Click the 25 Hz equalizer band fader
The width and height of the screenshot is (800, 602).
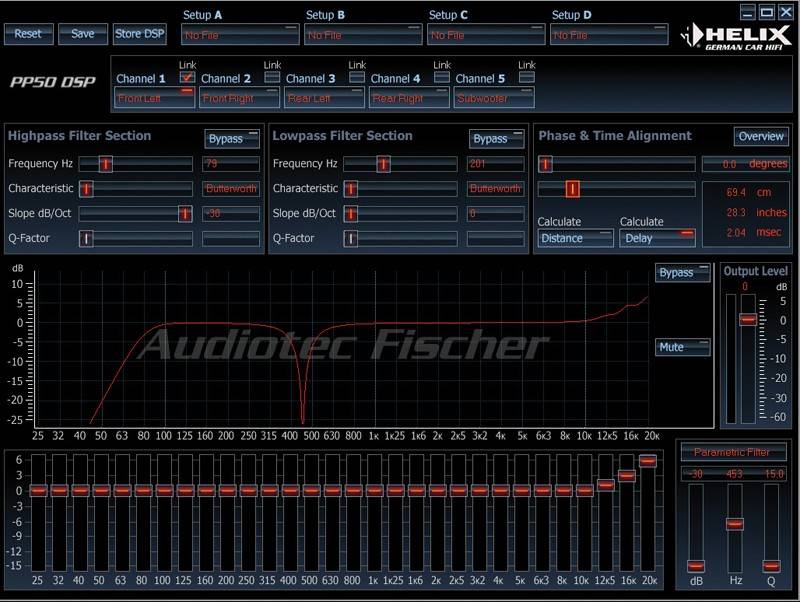pyautogui.click(x=38, y=491)
